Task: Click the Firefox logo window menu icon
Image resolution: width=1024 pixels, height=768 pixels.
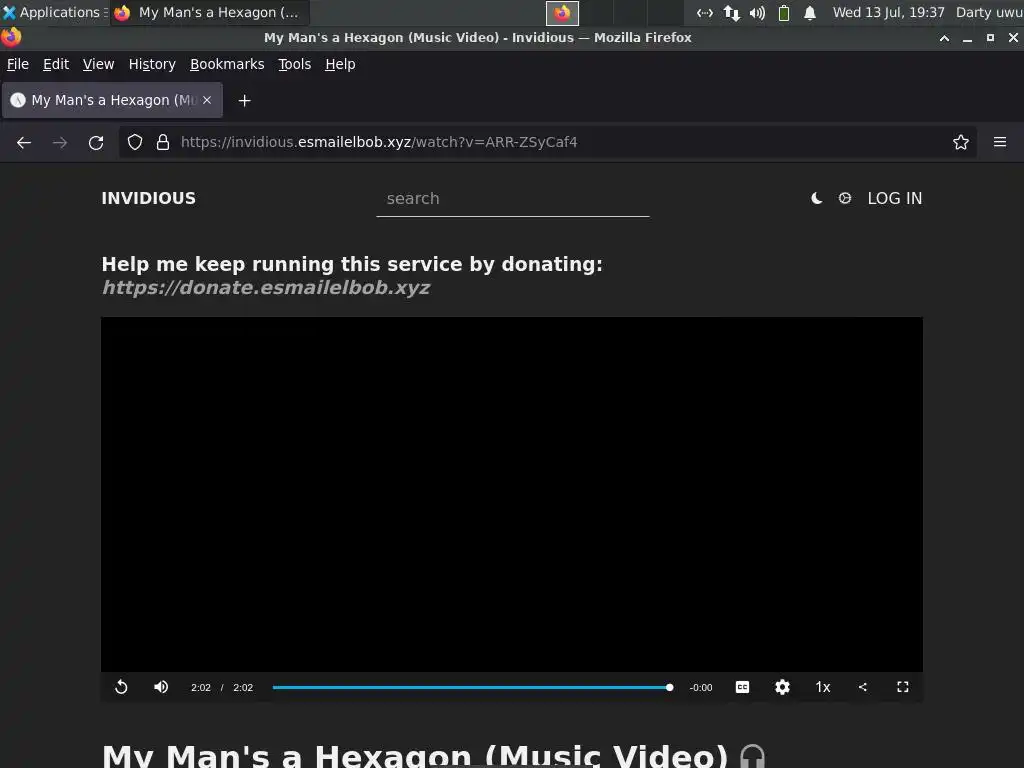Action: tap(11, 37)
